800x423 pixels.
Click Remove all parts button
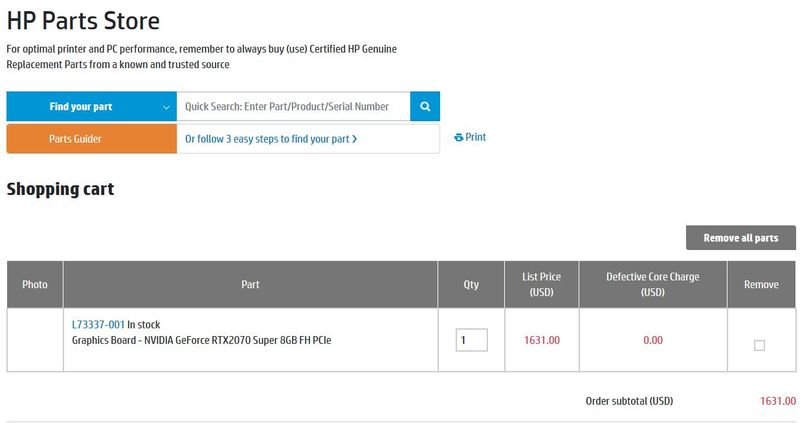(741, 238)
